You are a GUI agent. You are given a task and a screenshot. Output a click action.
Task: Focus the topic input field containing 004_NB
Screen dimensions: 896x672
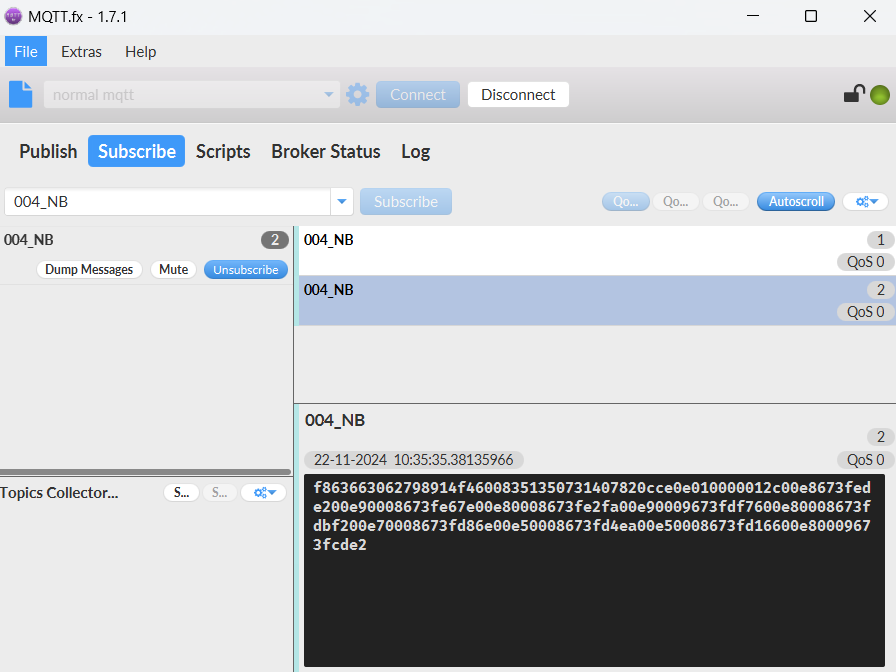(167, 202)
